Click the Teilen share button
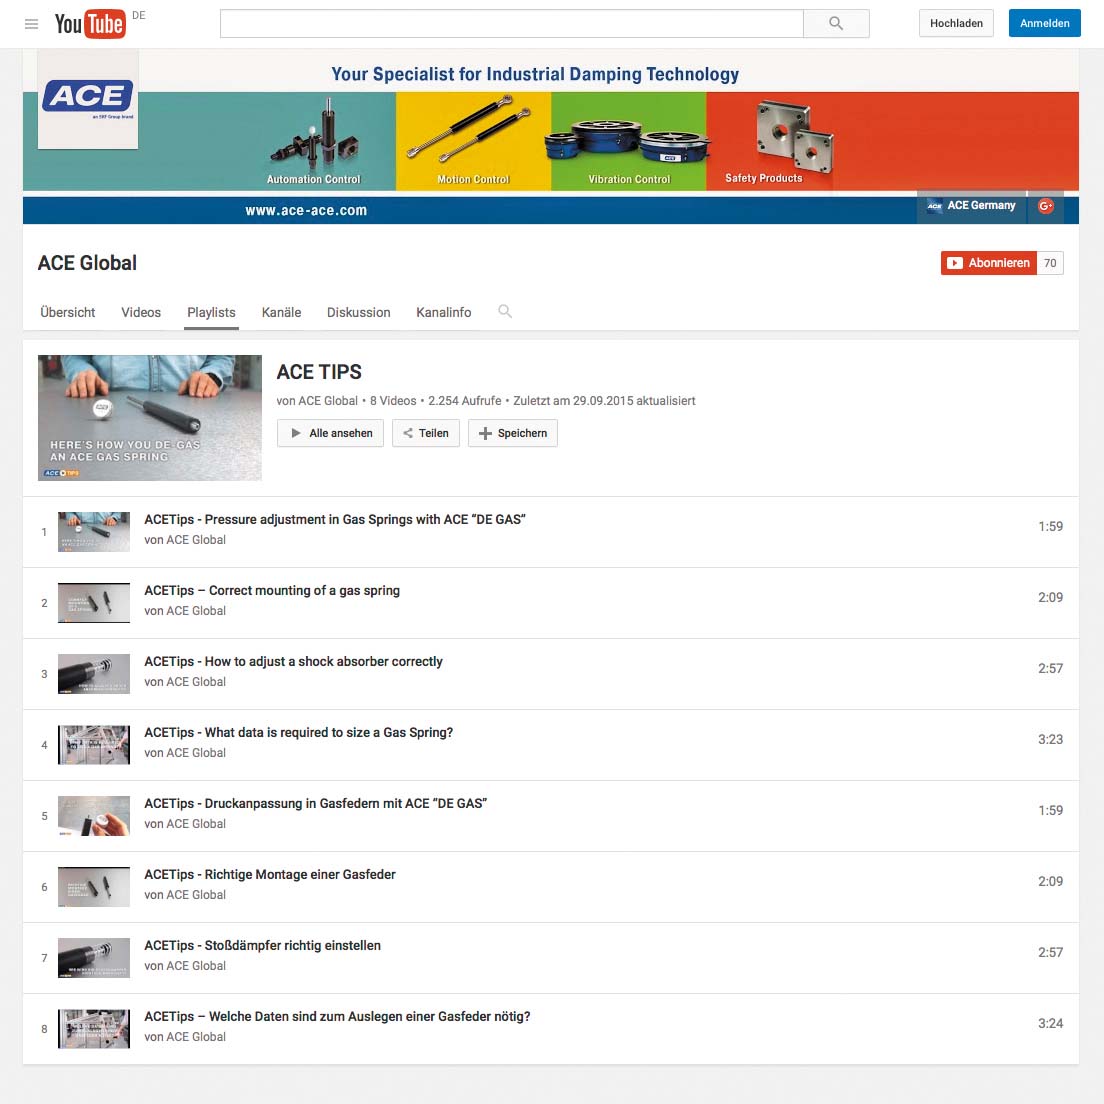Screen dimensions: 1104x1104 [426, 433]
